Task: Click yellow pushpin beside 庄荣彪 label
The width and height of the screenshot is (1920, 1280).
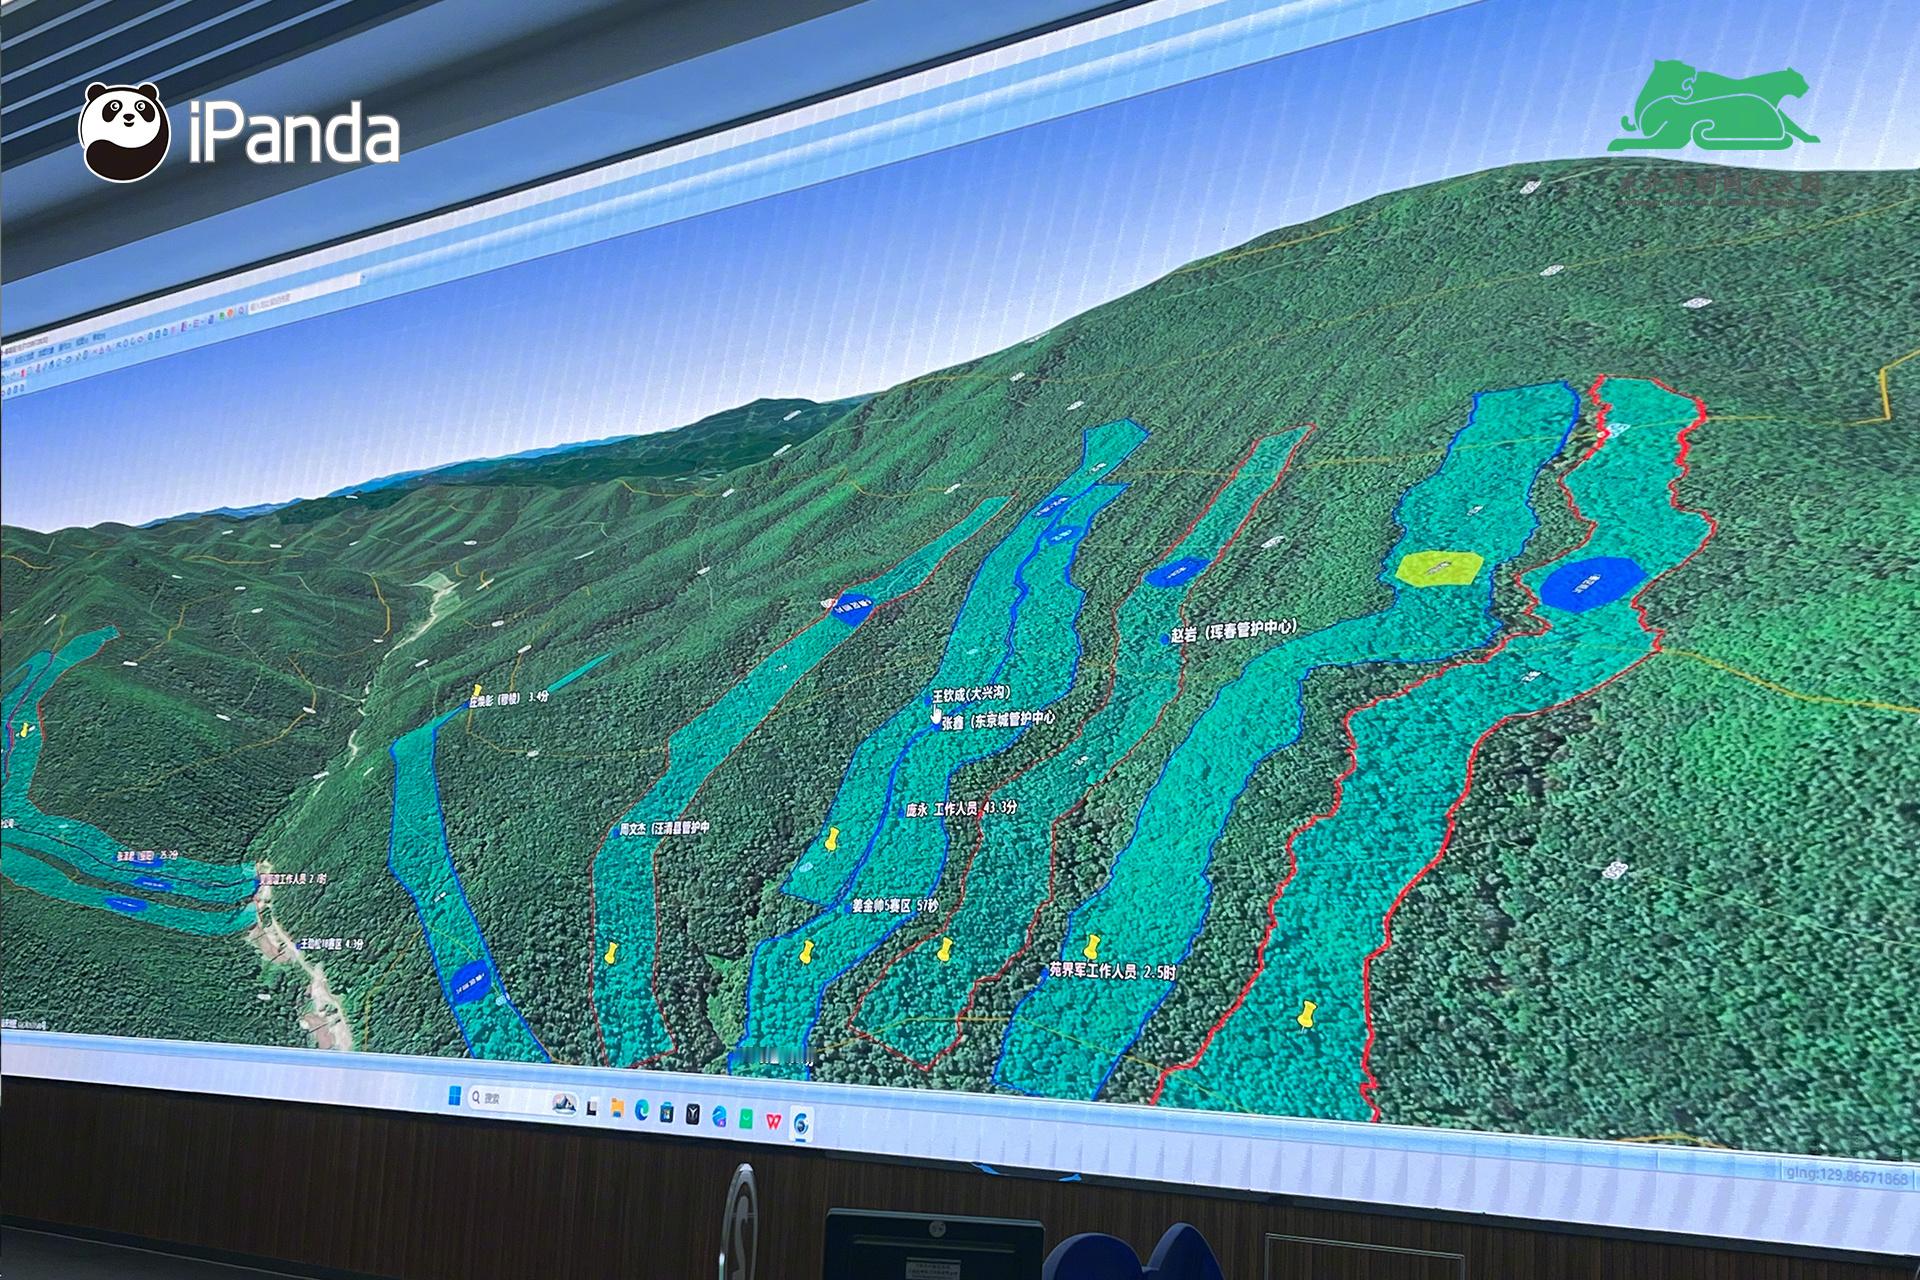Action: coord(478,691)
